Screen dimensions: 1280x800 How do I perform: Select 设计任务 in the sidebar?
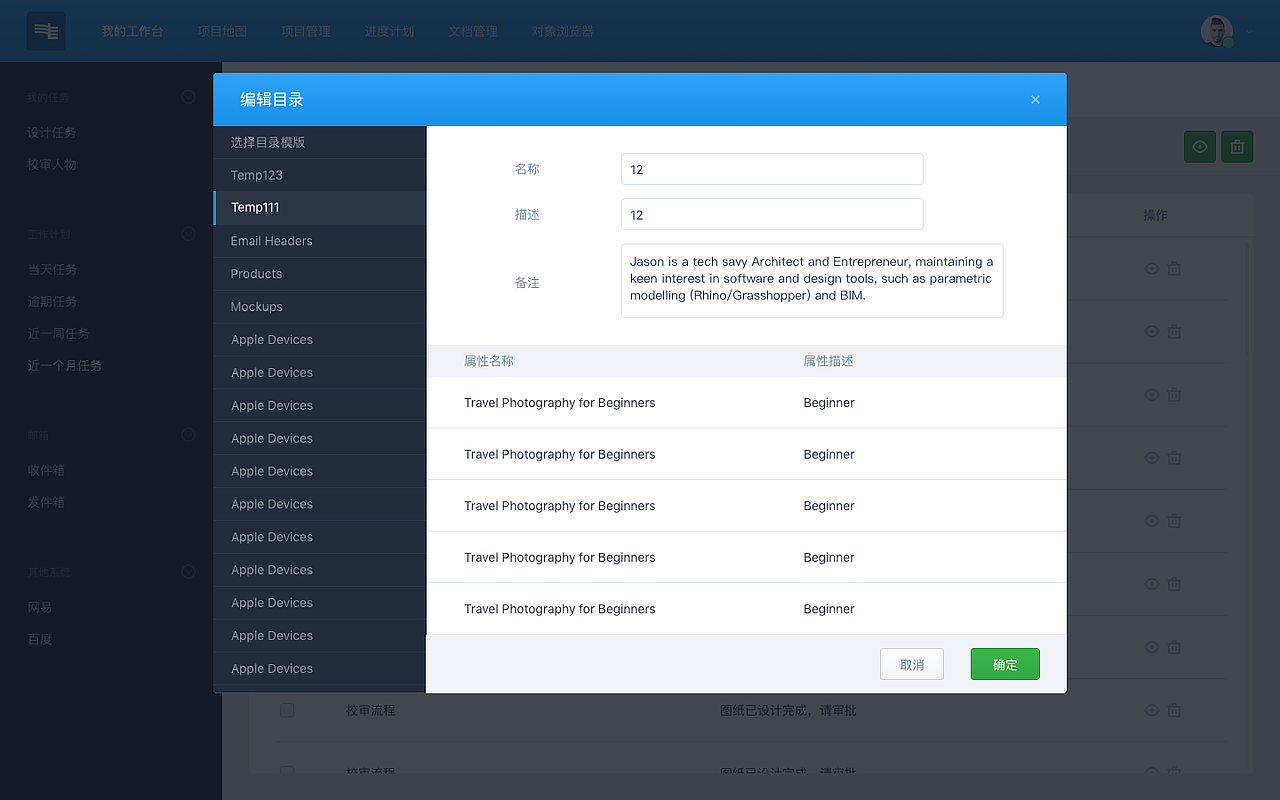(x=52, y=133)
